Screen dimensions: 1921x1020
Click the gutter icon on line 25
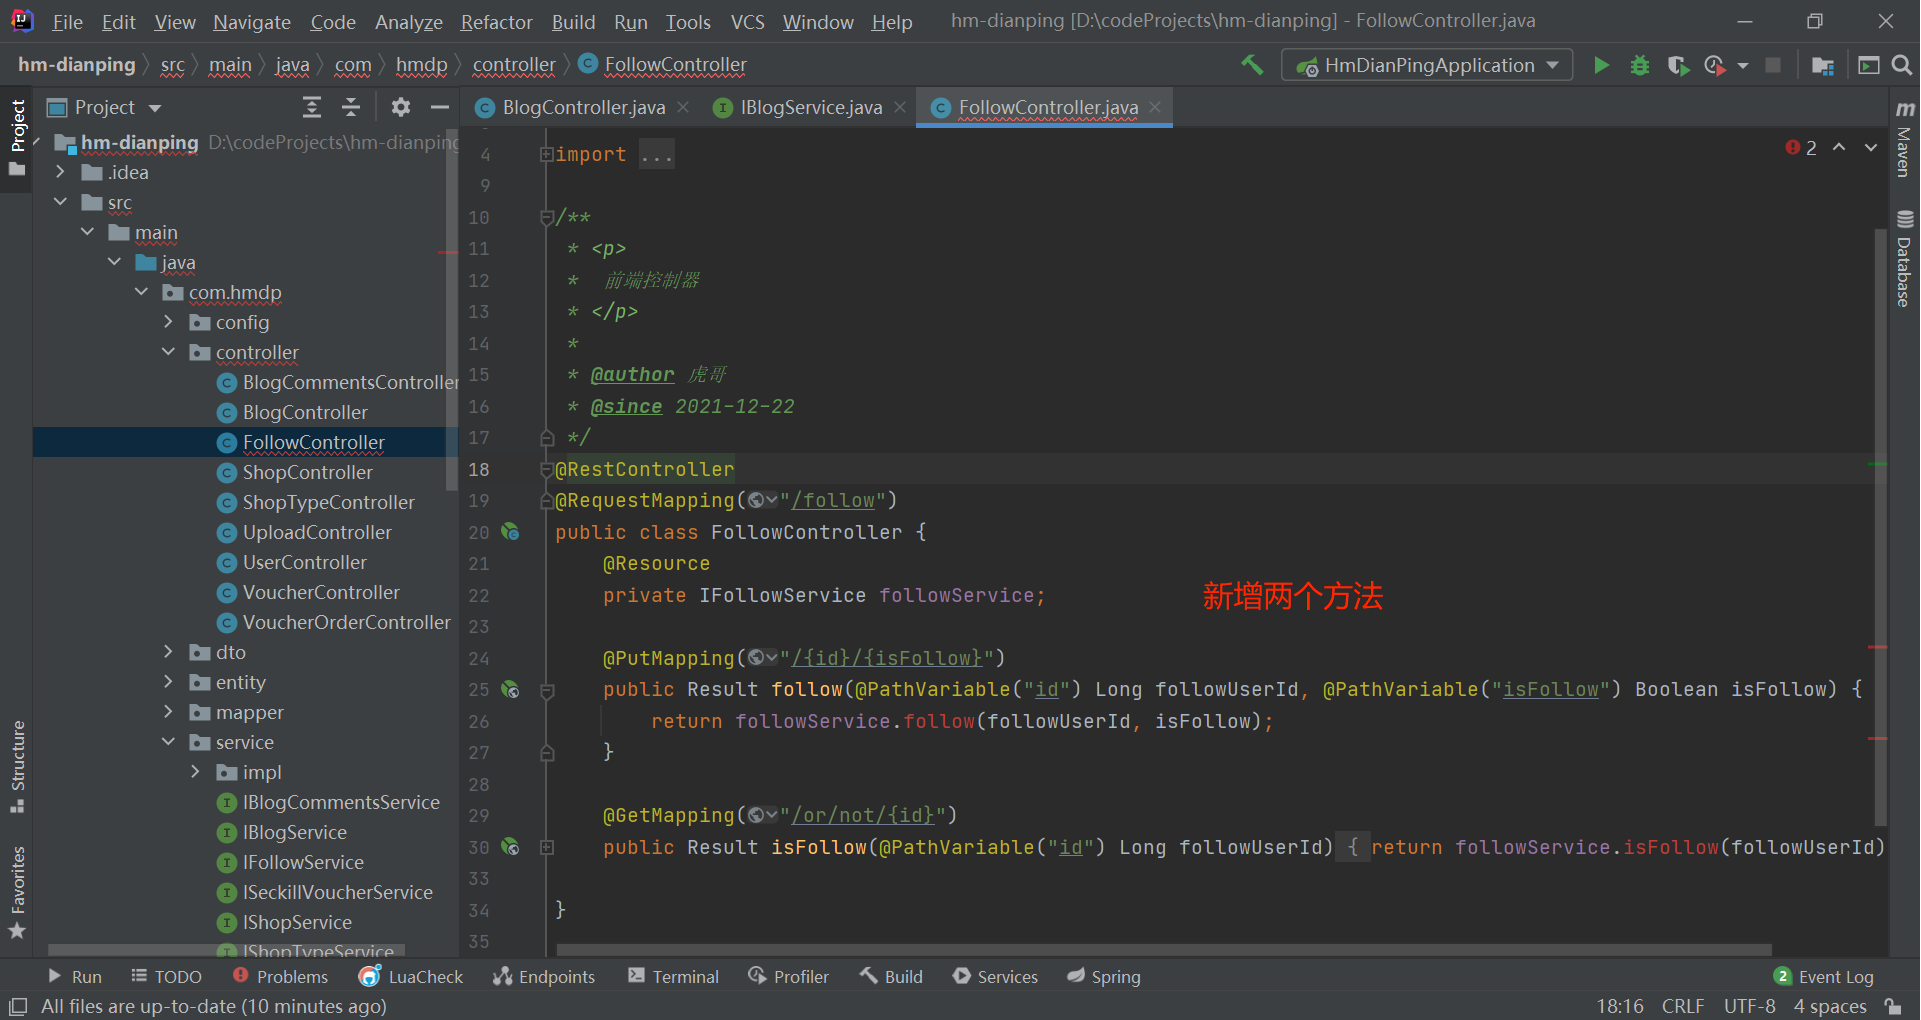click(x=510, y=689)
